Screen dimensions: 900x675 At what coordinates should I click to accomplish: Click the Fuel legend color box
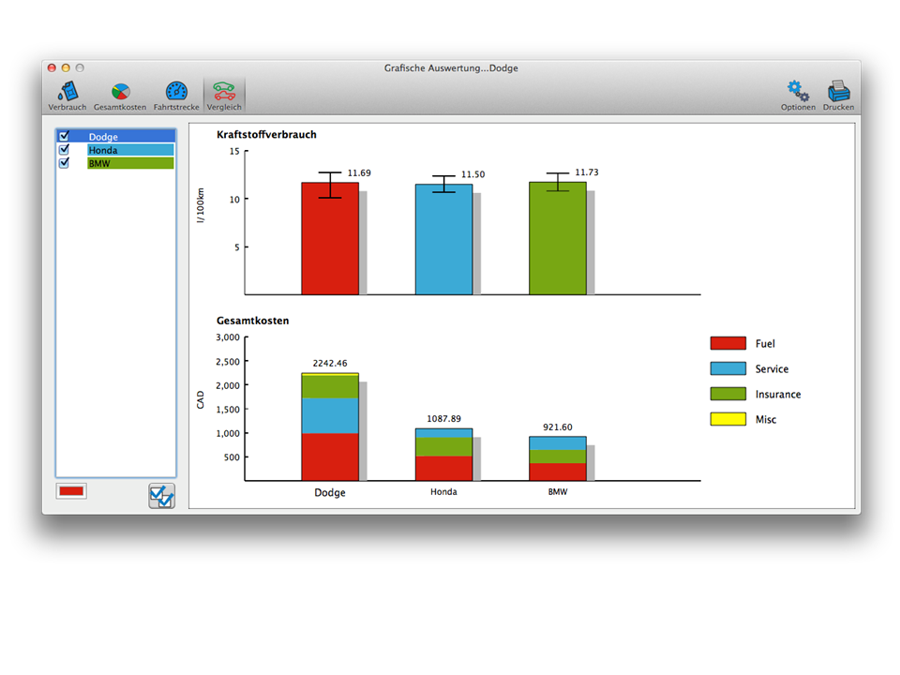click(x=728, y=343)
